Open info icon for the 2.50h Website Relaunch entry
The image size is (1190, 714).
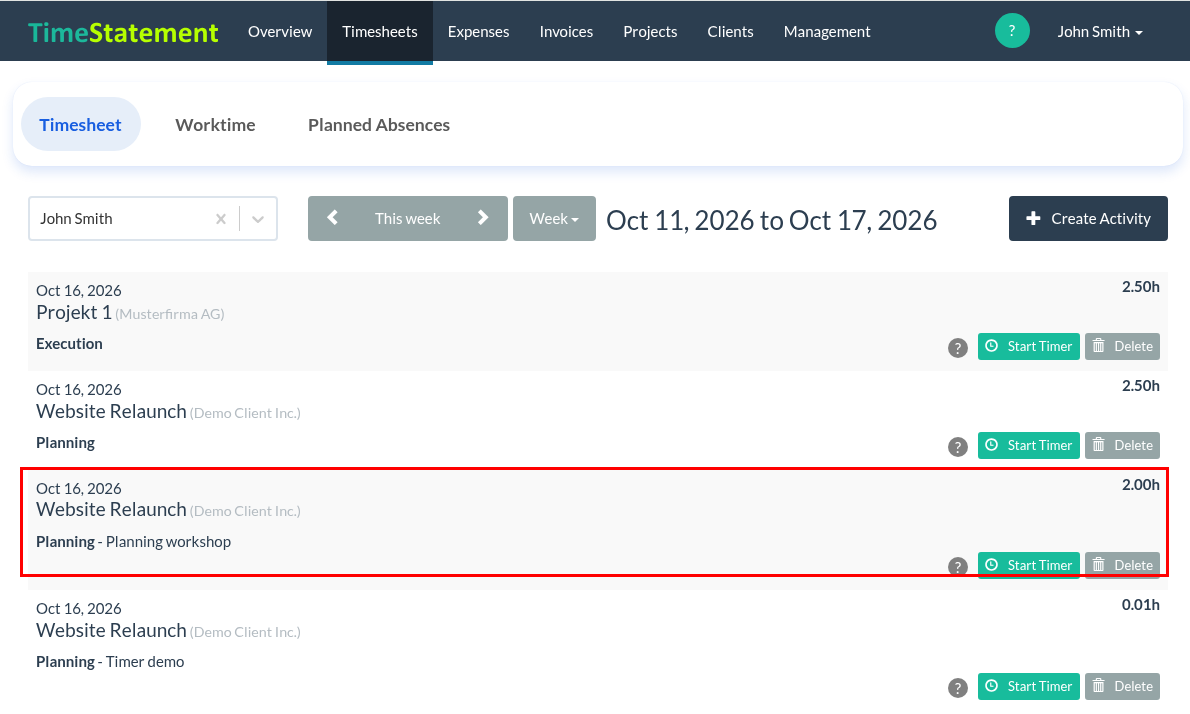(x=958, y=447)
